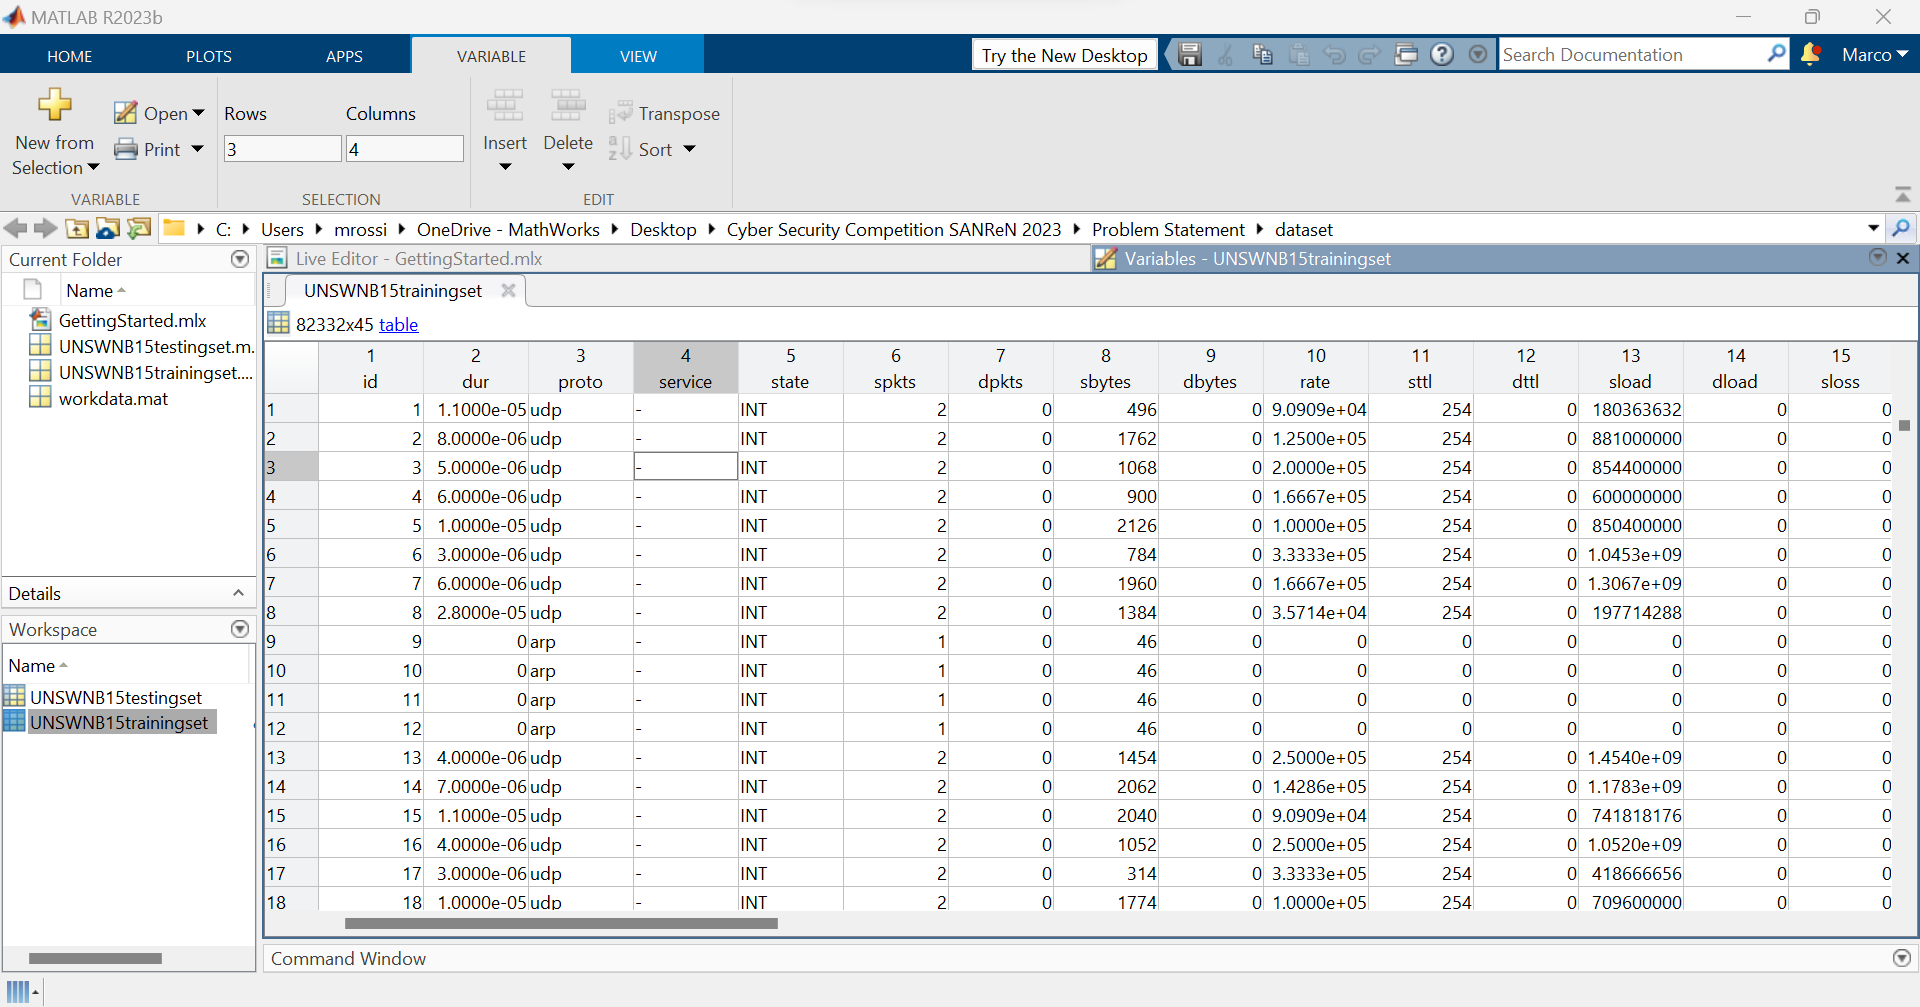
Task: Expand the Delete dropdown arrow
Action: tap(568, 167)
